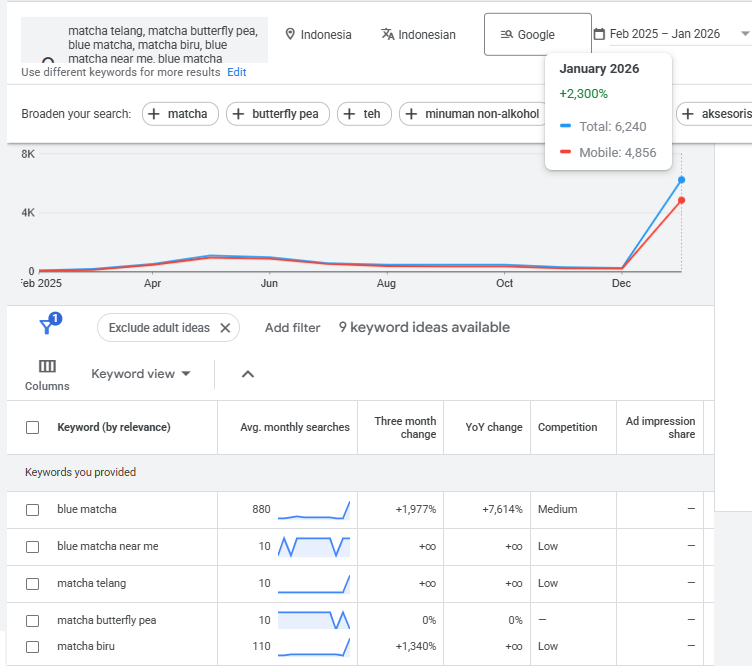The image size is (752, 672).
Task: Click the blue Total data point on chart
Action: [x=681, y=180]
